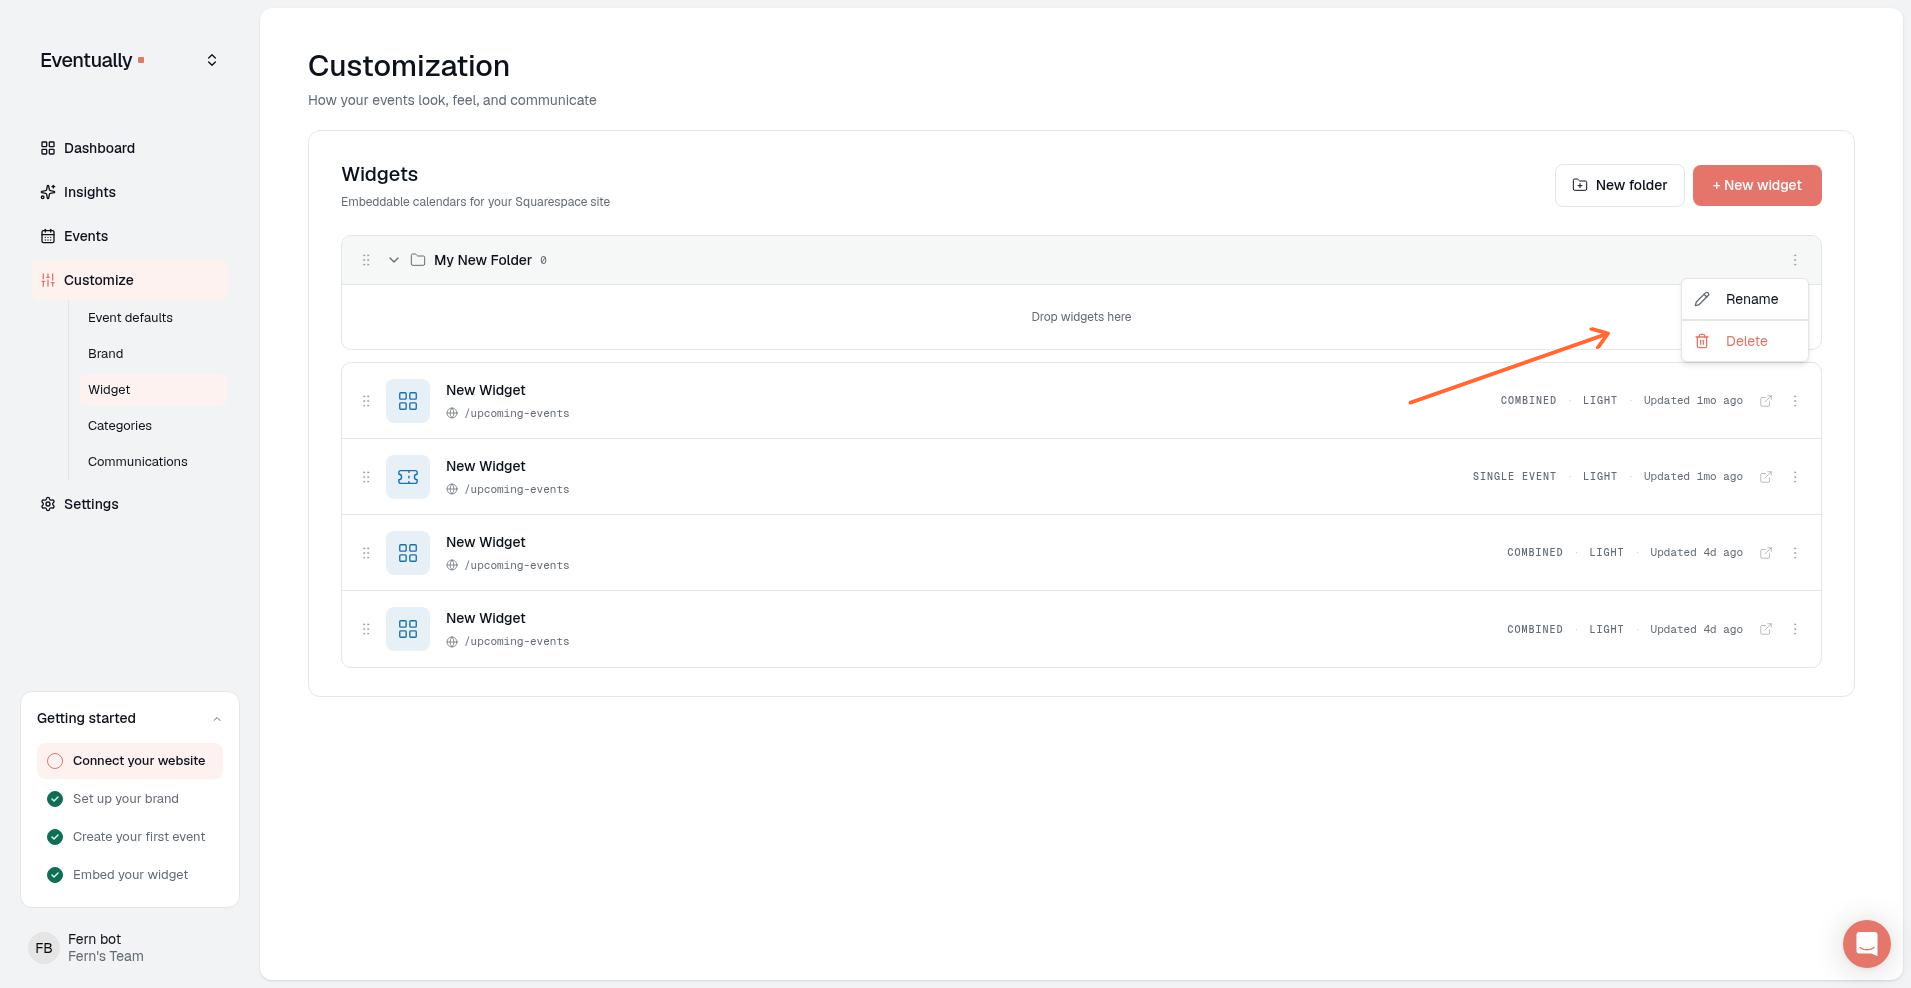The image size is (1911, 988).
Task: Collapse My New Folder with the chevron
Action: click(x=394, y=260)
